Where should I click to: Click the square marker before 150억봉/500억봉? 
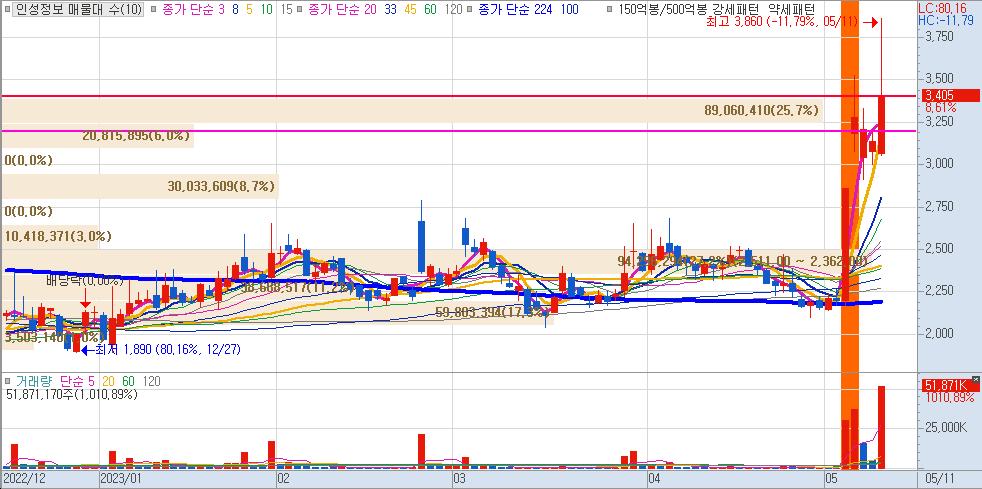[x=610, y=9]
